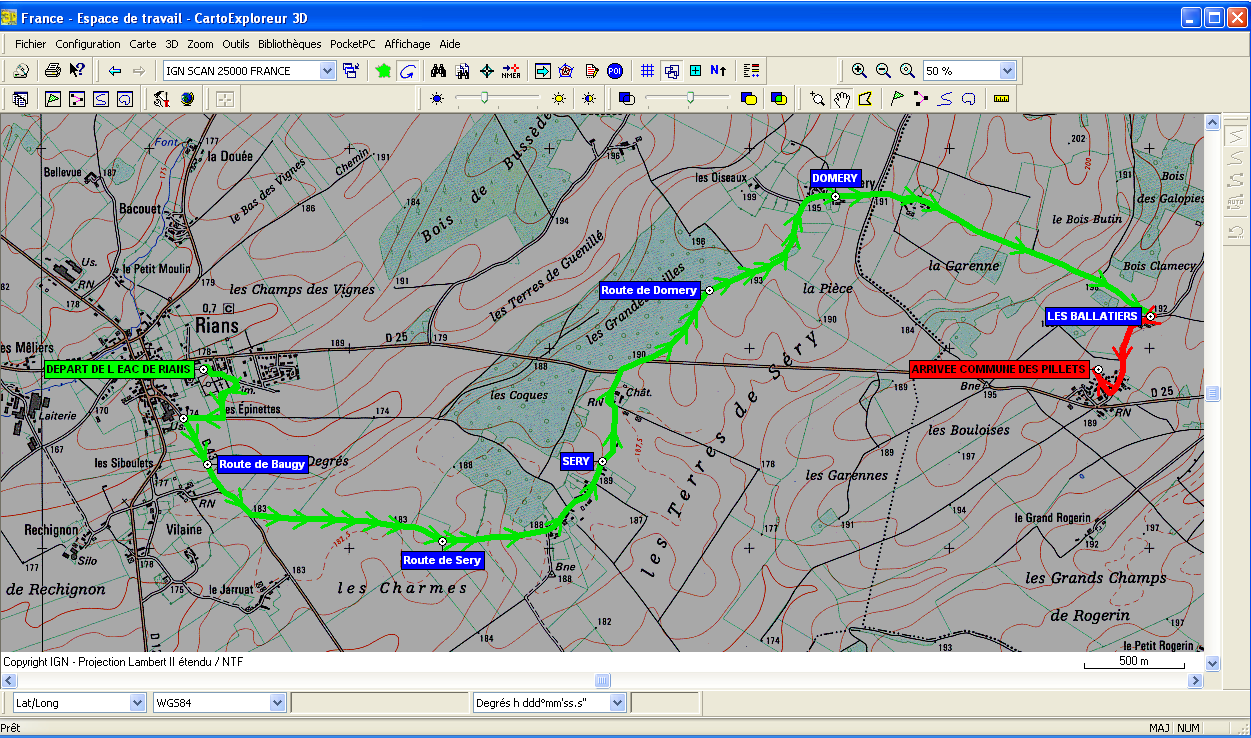Click the DOMERY waypoint label
The image size is (1251, 738).
[x=835, y=179]
